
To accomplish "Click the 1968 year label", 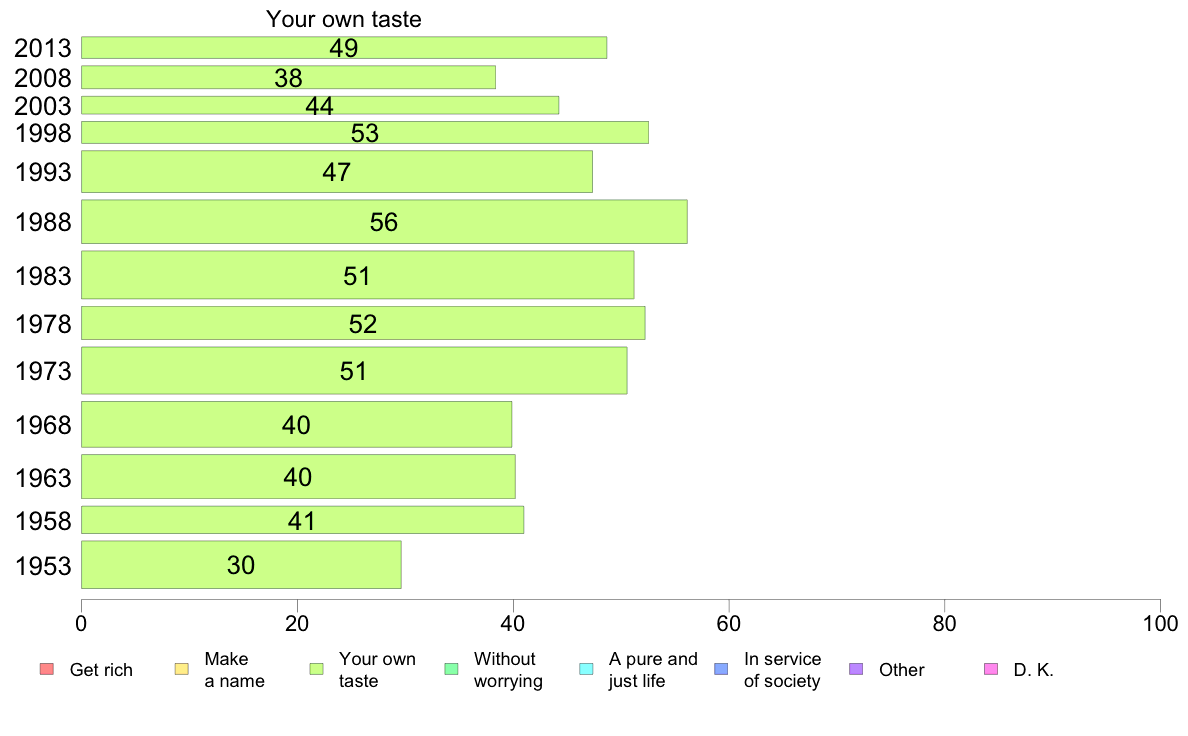I will click(x=43, y=425).
